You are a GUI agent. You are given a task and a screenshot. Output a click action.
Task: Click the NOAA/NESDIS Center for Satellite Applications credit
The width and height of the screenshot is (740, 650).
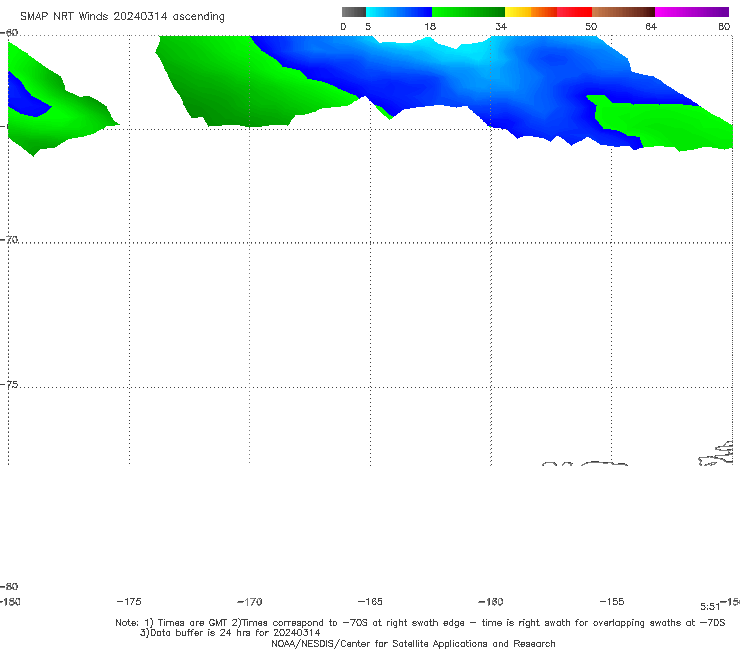click(x=413, y=643)
